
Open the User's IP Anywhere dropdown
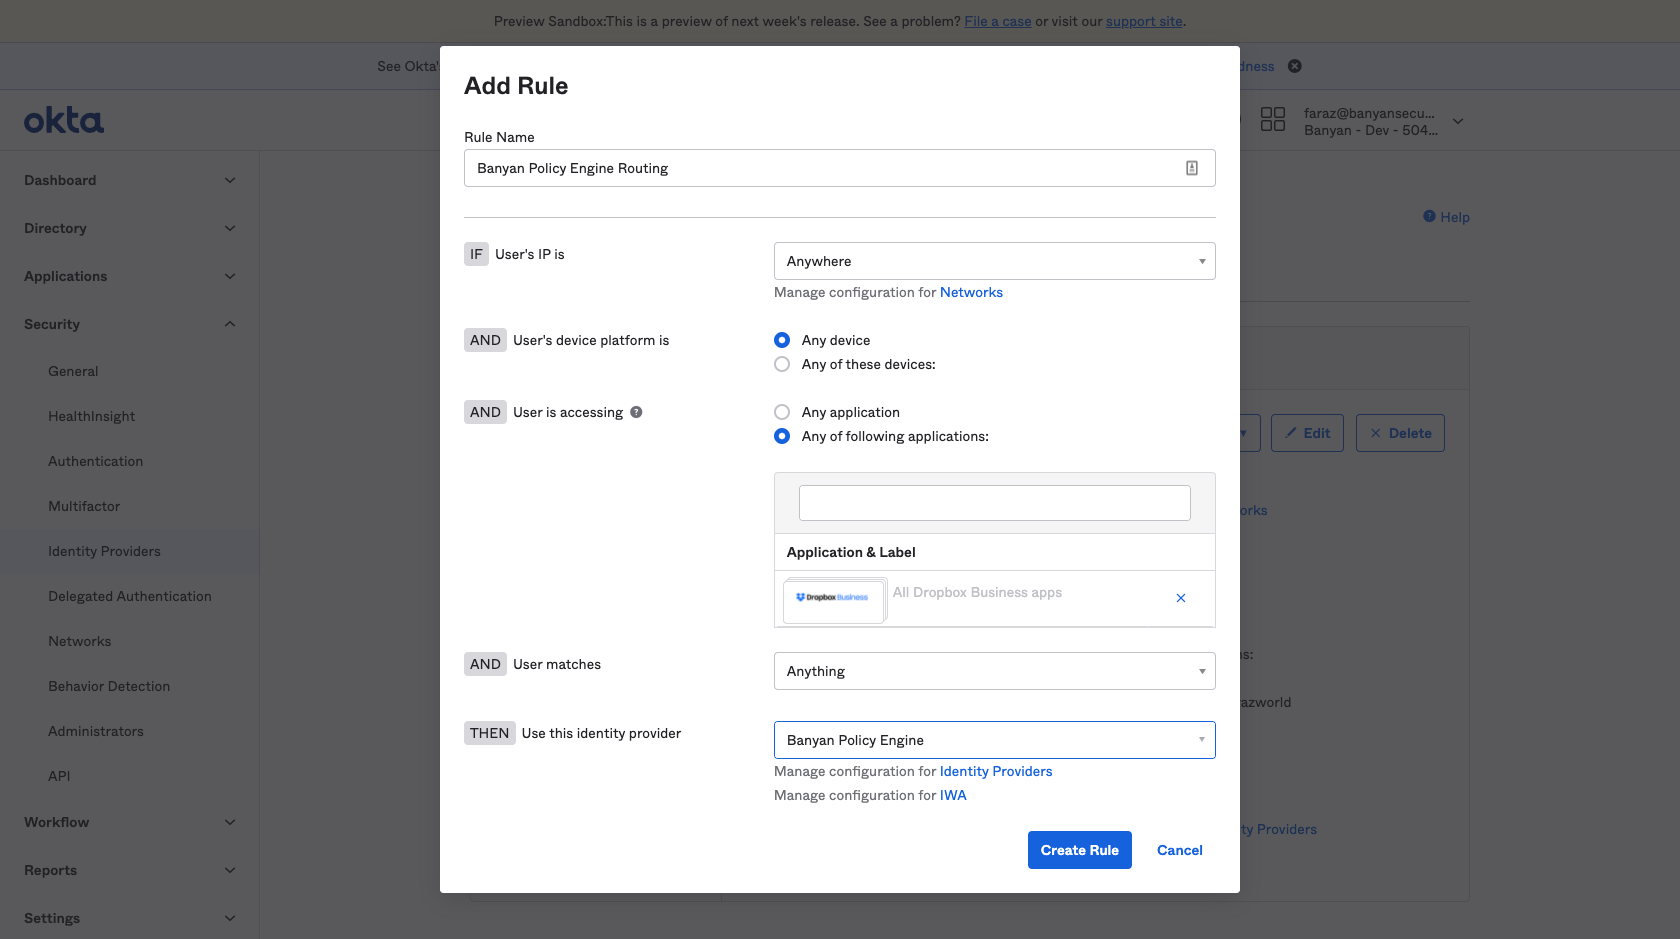pyautogui.click(x=994, y=261)
